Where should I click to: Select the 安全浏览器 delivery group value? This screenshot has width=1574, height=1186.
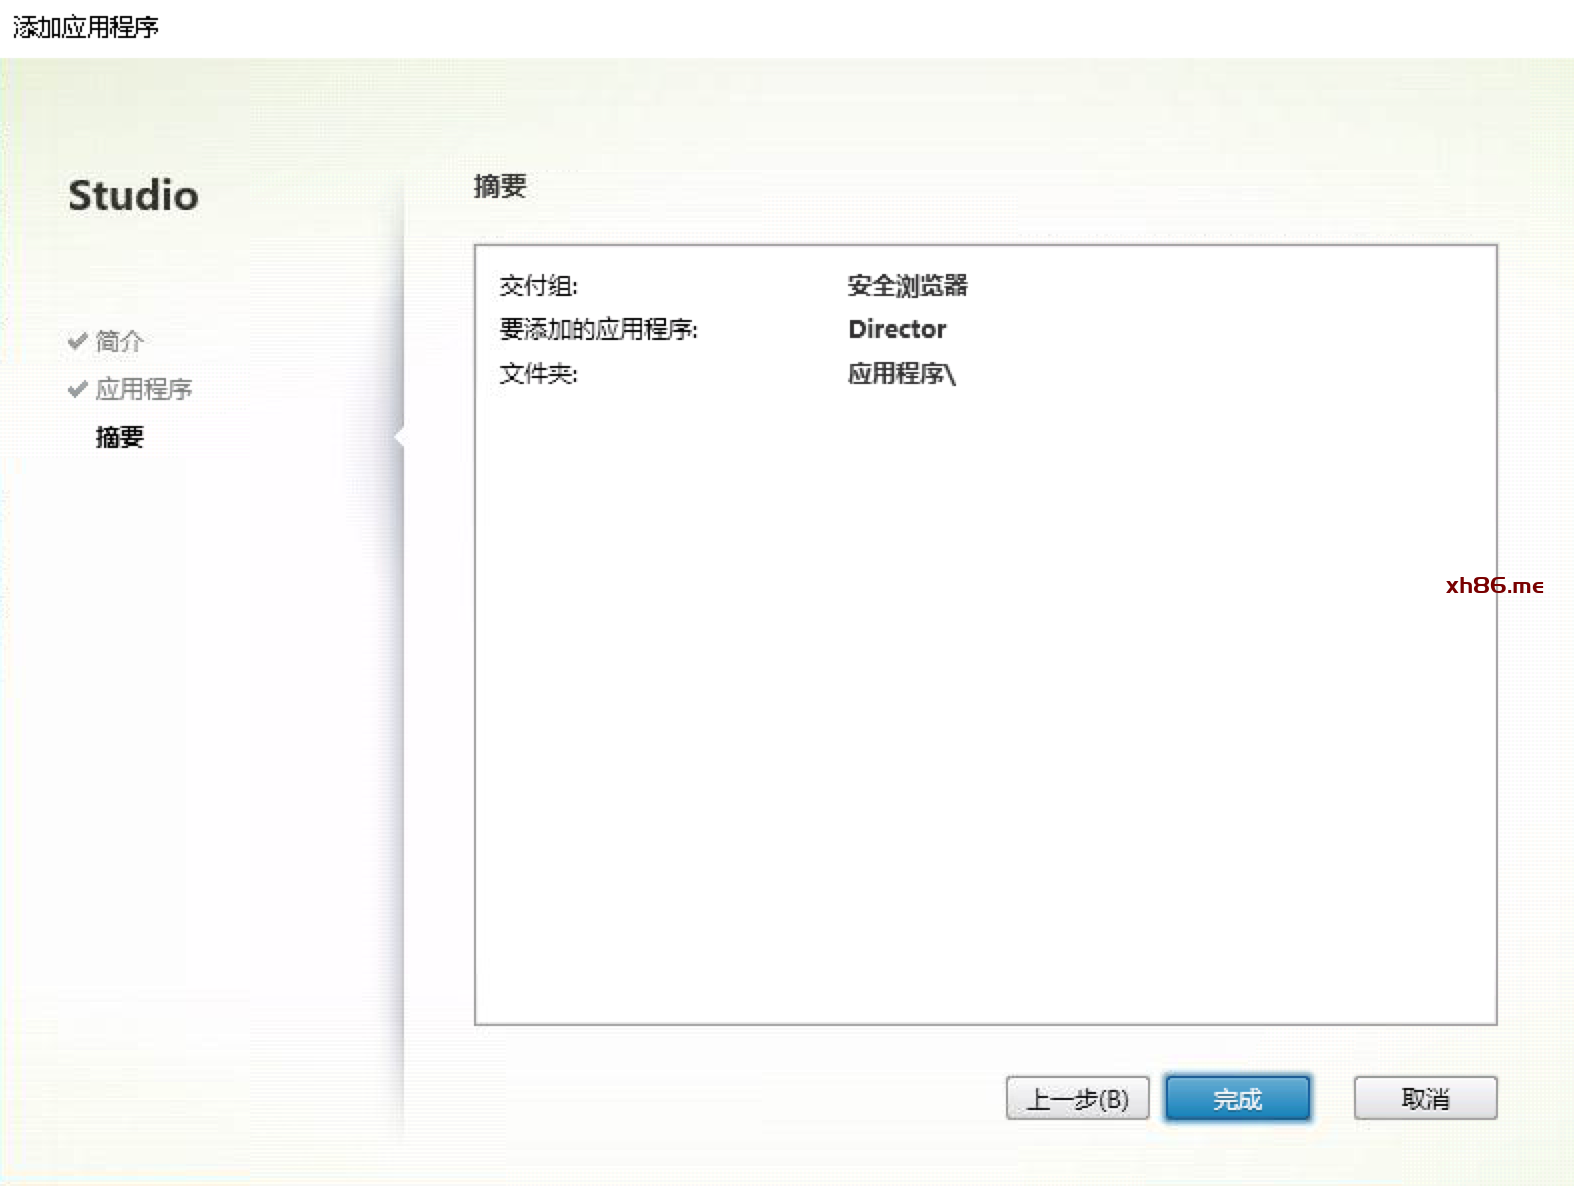coord(907,286)
